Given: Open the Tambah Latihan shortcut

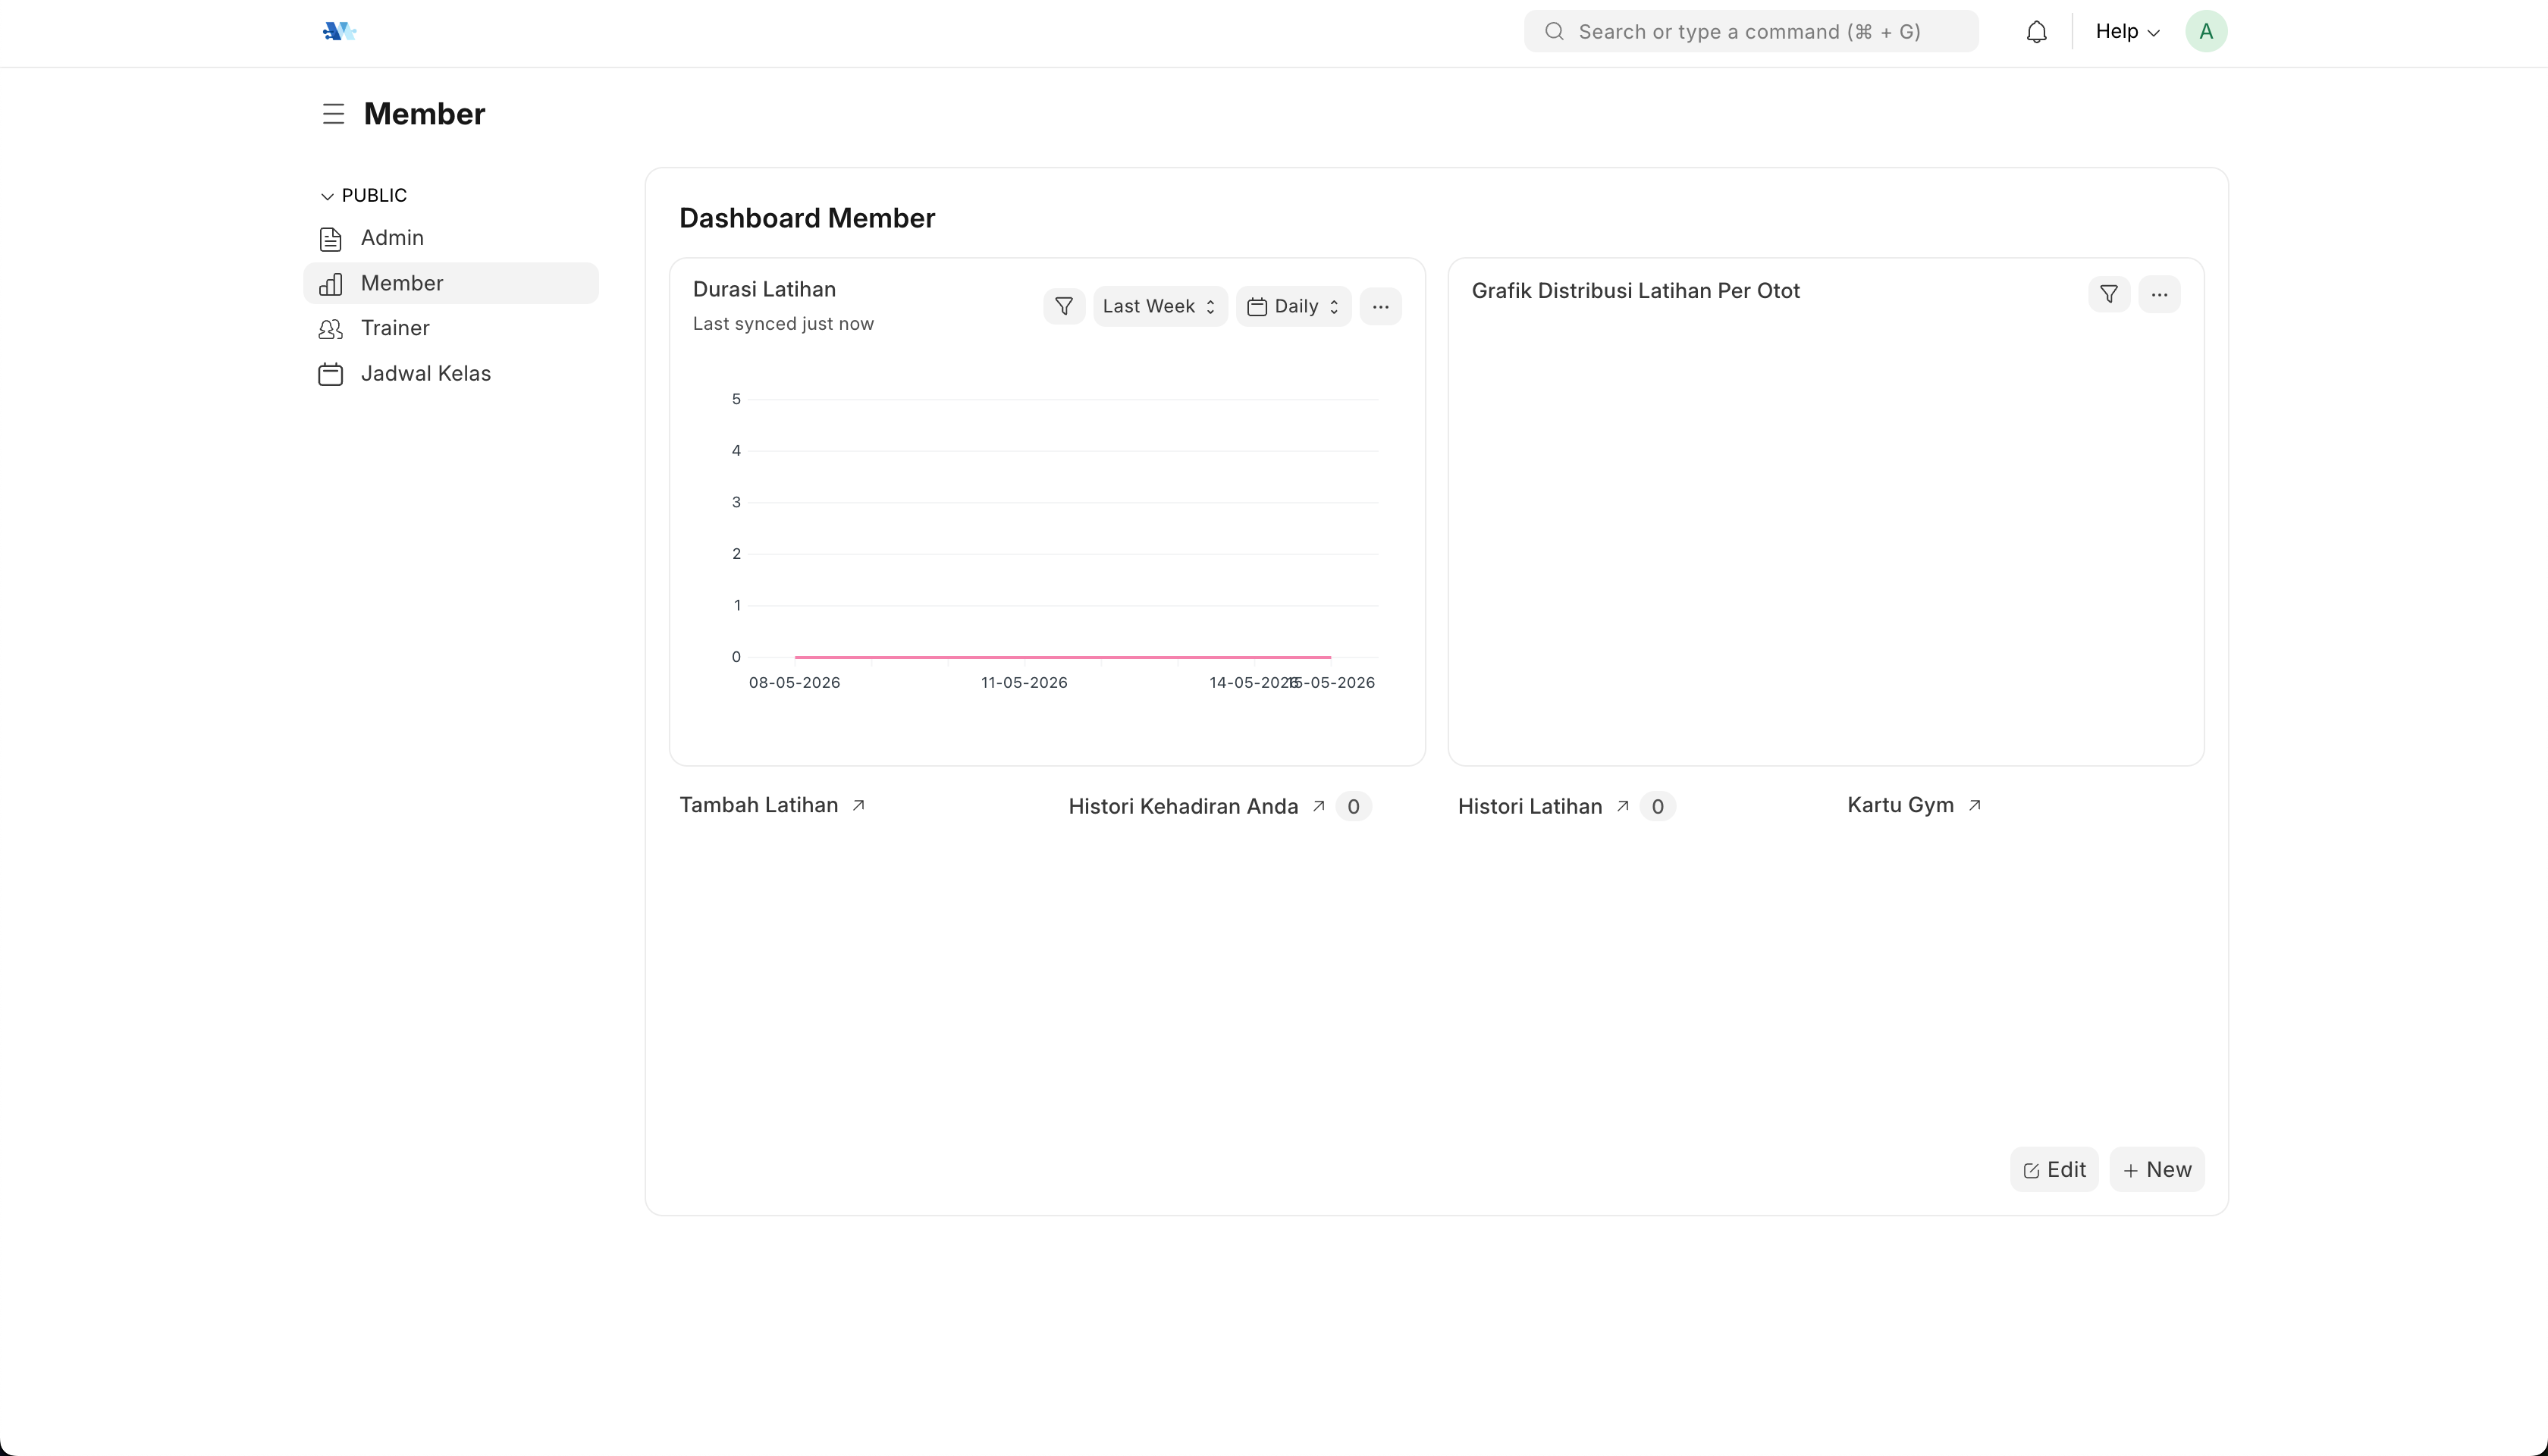Looking at the screenshot, I should 759,805.
